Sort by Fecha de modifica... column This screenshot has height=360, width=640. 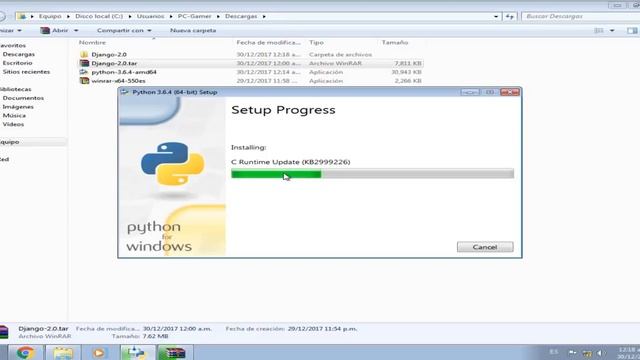point(269,42)
